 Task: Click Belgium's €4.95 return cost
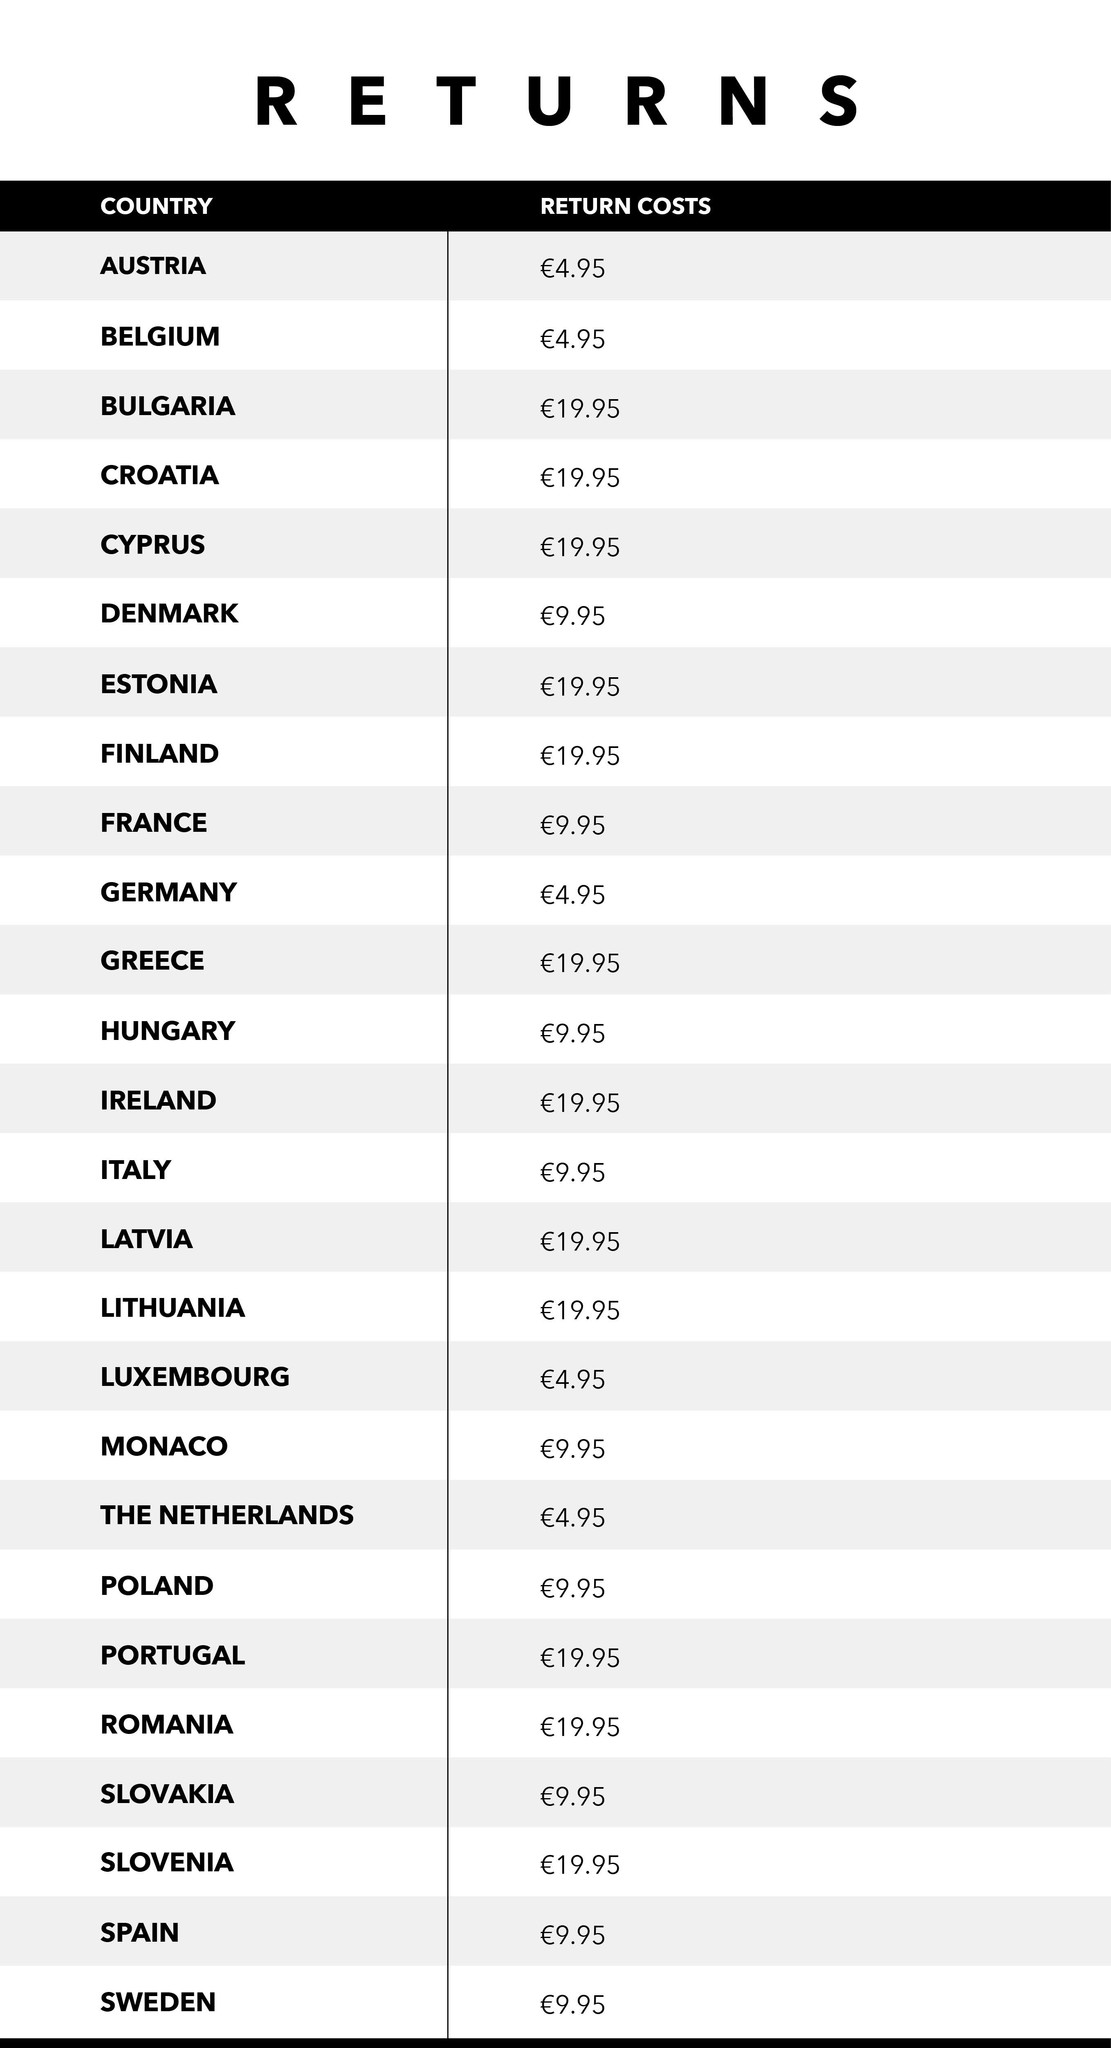(572, 339)
